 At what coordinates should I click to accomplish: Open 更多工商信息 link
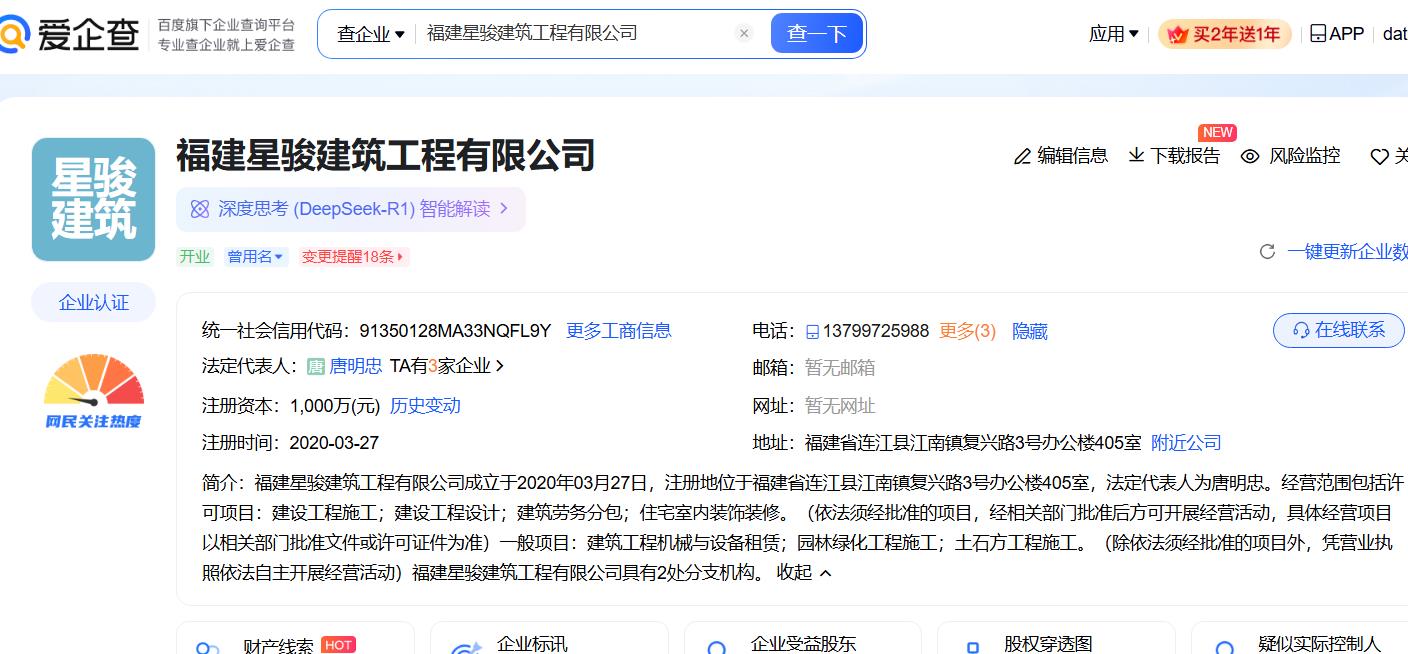(618, 331)
